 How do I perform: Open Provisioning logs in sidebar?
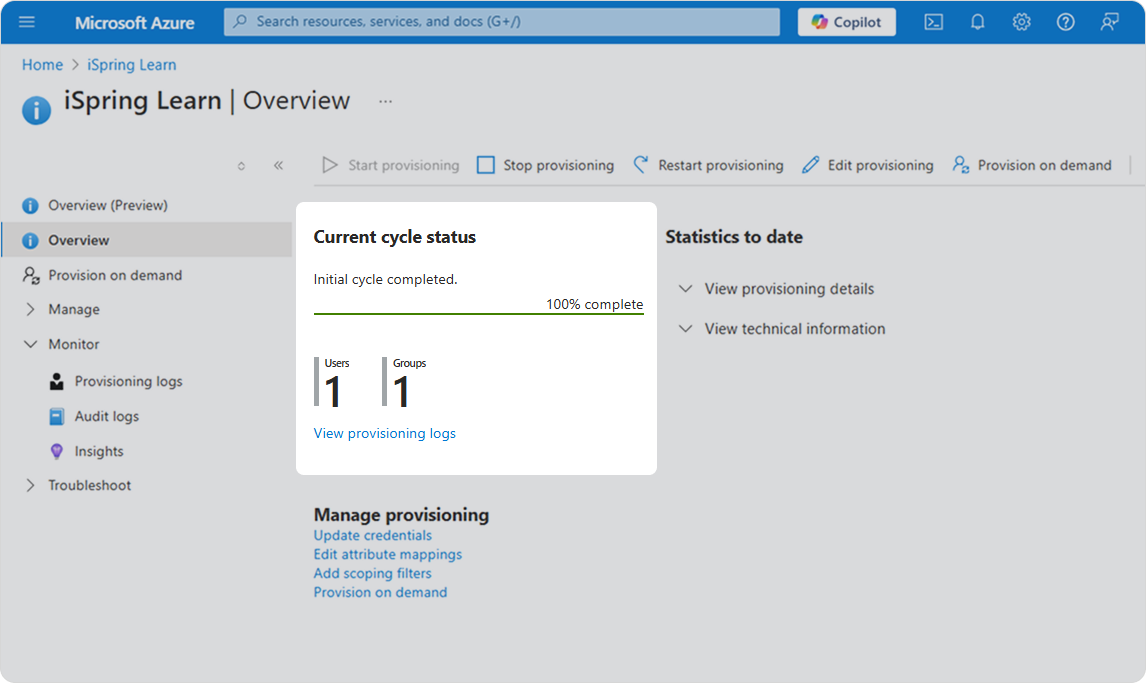coord(129,381)
